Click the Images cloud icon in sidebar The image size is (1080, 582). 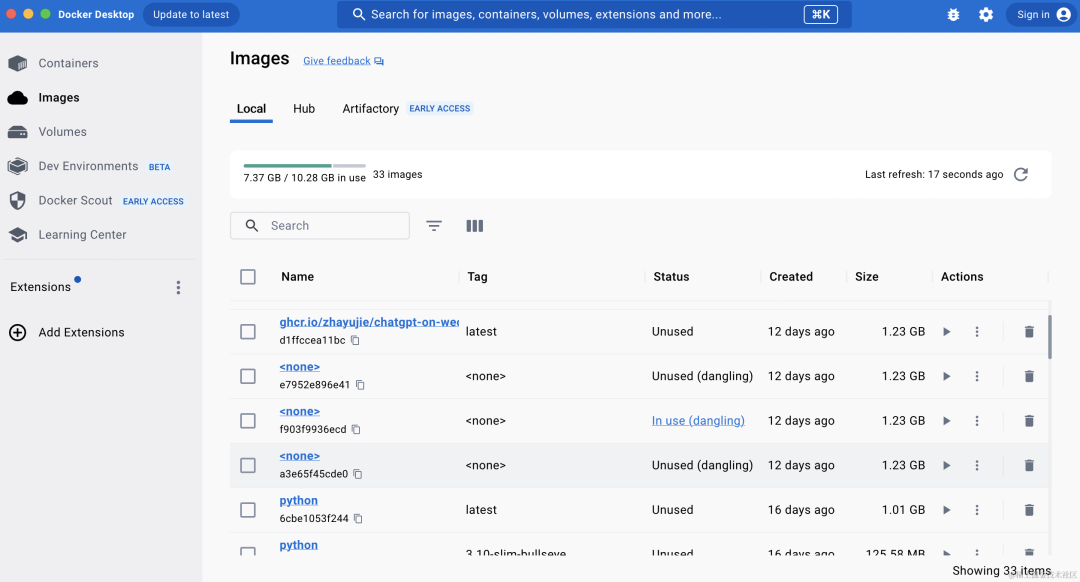(x=18, y=98)
